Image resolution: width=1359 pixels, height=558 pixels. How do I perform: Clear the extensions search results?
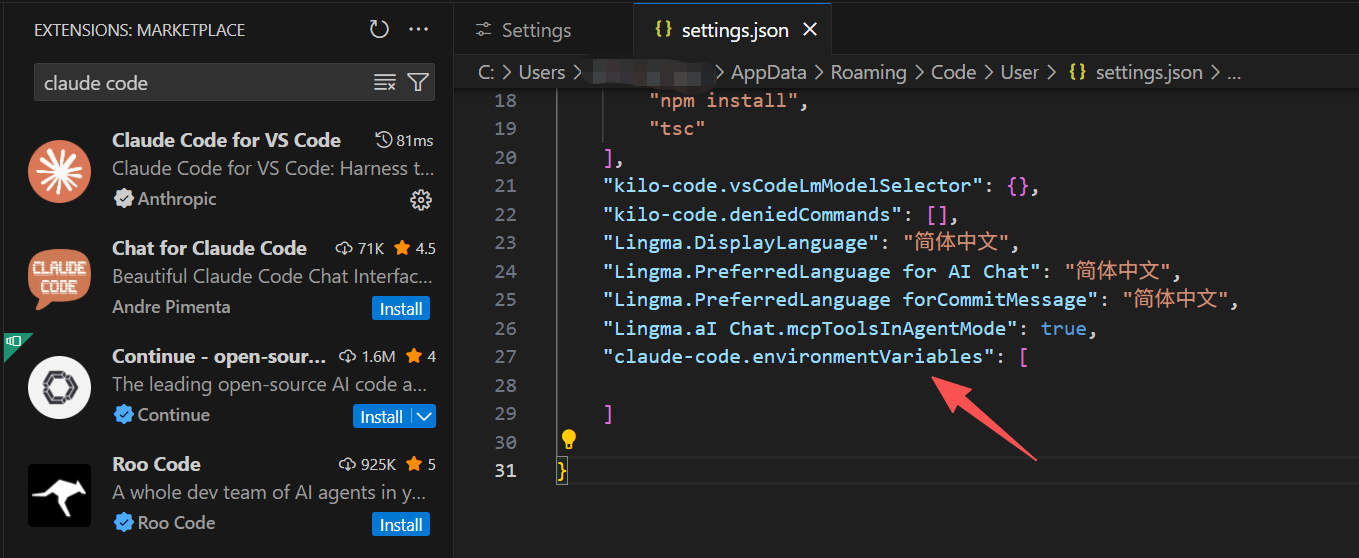(x=385, y=83)
